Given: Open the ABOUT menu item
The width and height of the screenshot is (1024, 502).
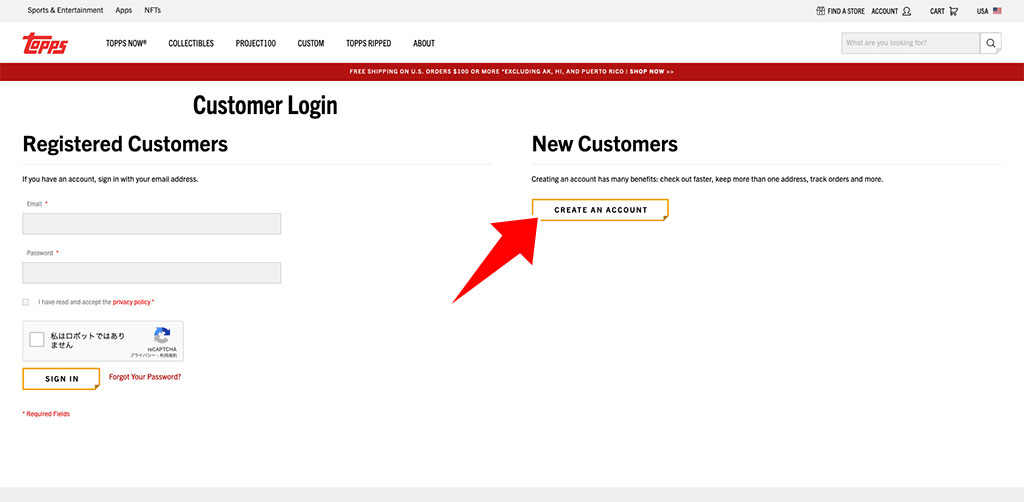Looking at the screenshot, I should (x=424, y=43).
